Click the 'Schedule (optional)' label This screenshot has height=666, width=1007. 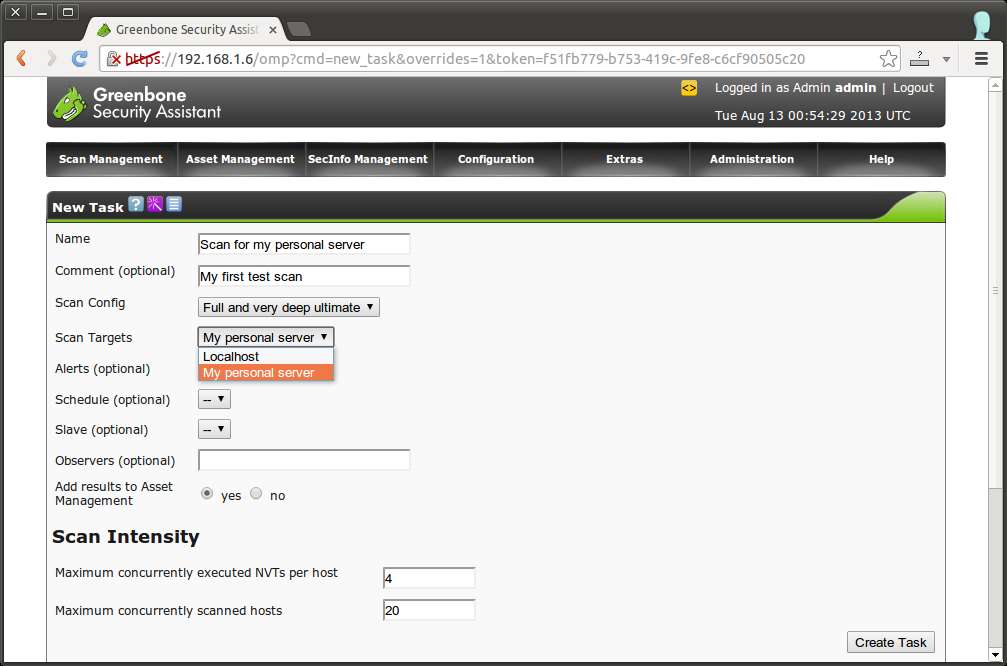pos(112,399)
